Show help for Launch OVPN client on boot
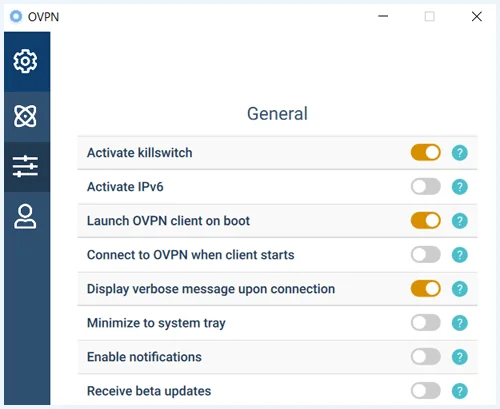This screenshot has height=409, width=500. pyautogui.click(x=460, y=221)
